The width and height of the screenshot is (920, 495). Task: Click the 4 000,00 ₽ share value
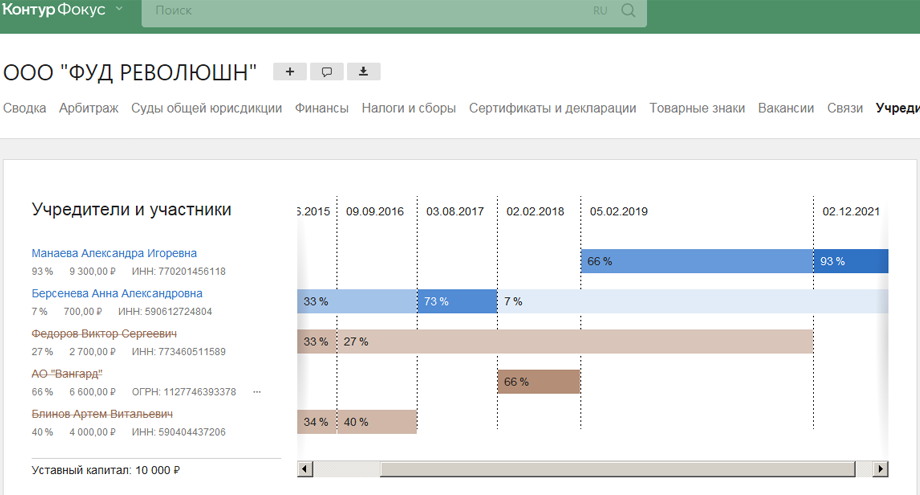tap(92, 432)
